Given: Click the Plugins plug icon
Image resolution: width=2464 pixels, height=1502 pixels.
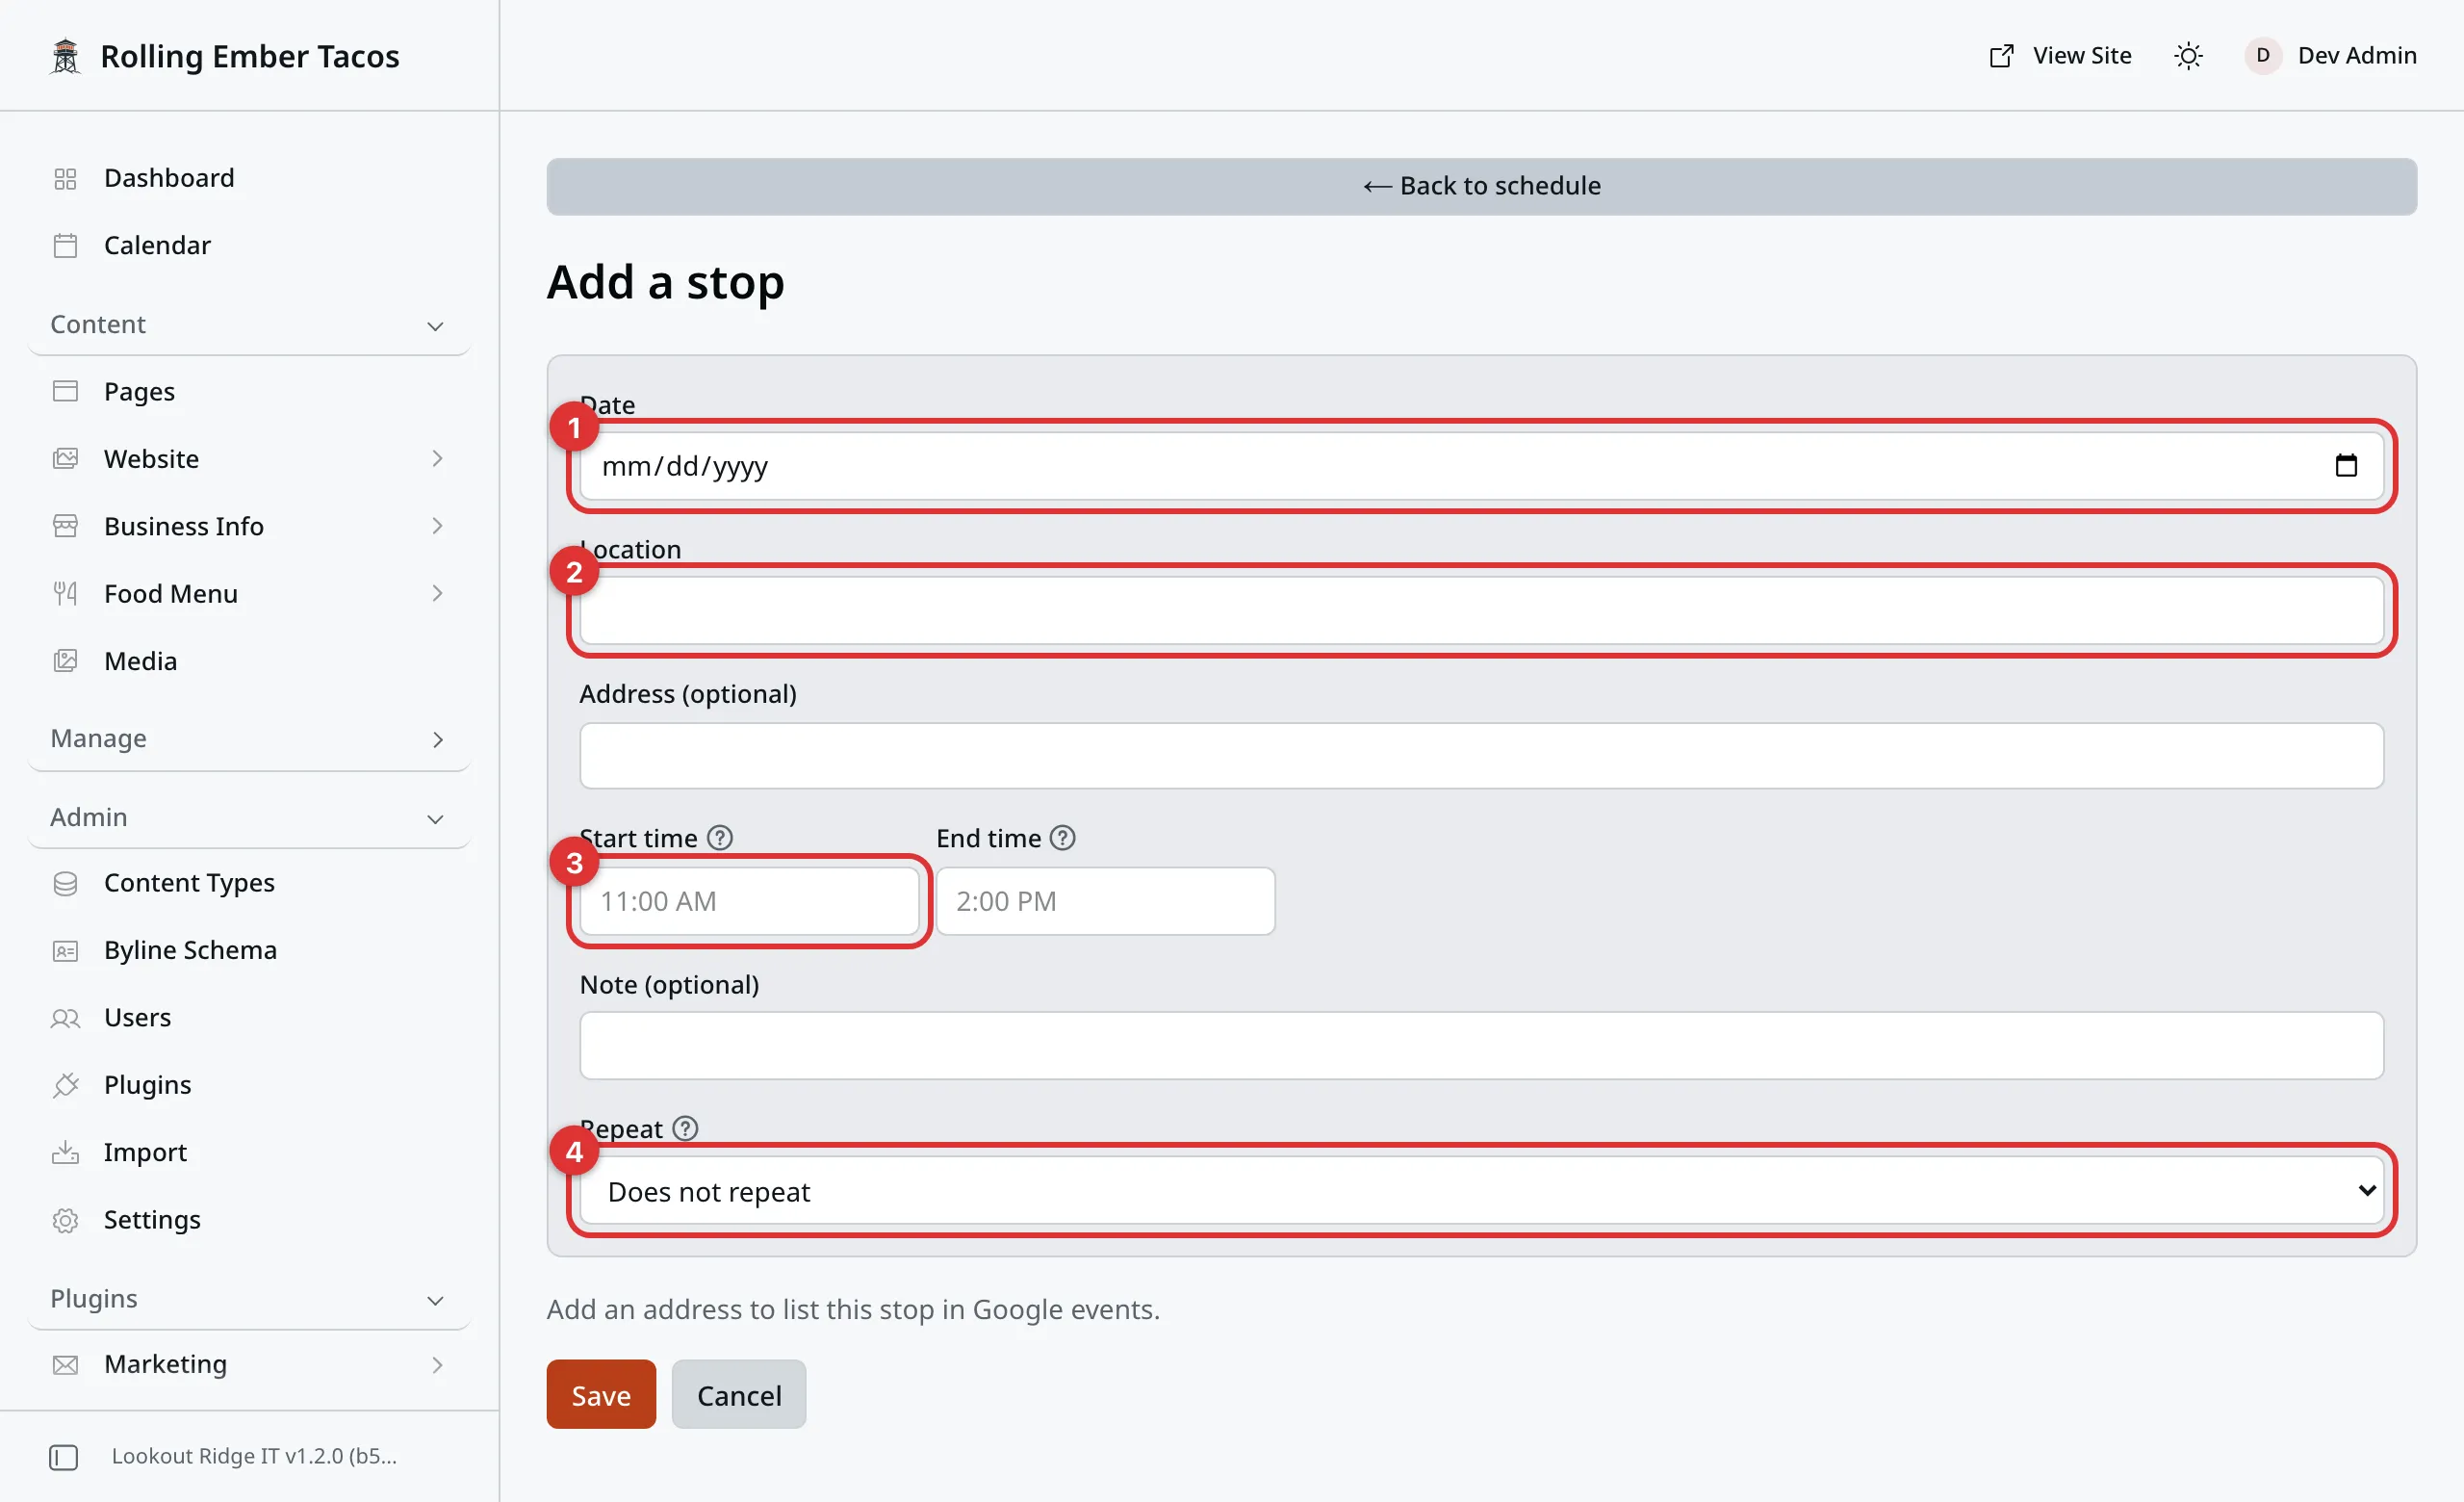Looking at the screenshot, I should 65,1085.
